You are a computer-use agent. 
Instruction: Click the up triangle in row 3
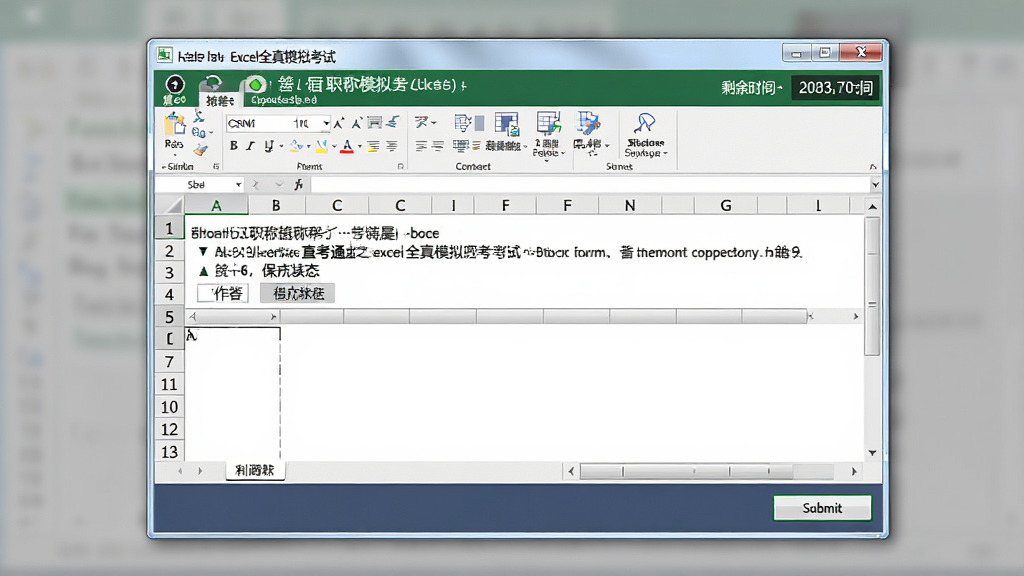(203, 270)
